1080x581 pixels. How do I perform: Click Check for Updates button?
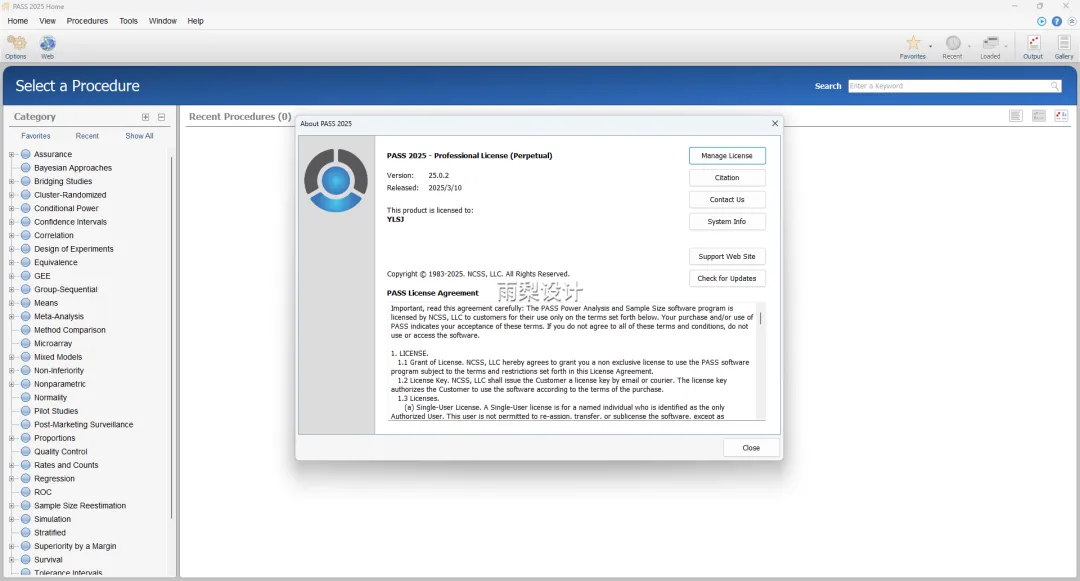(727, 279)
